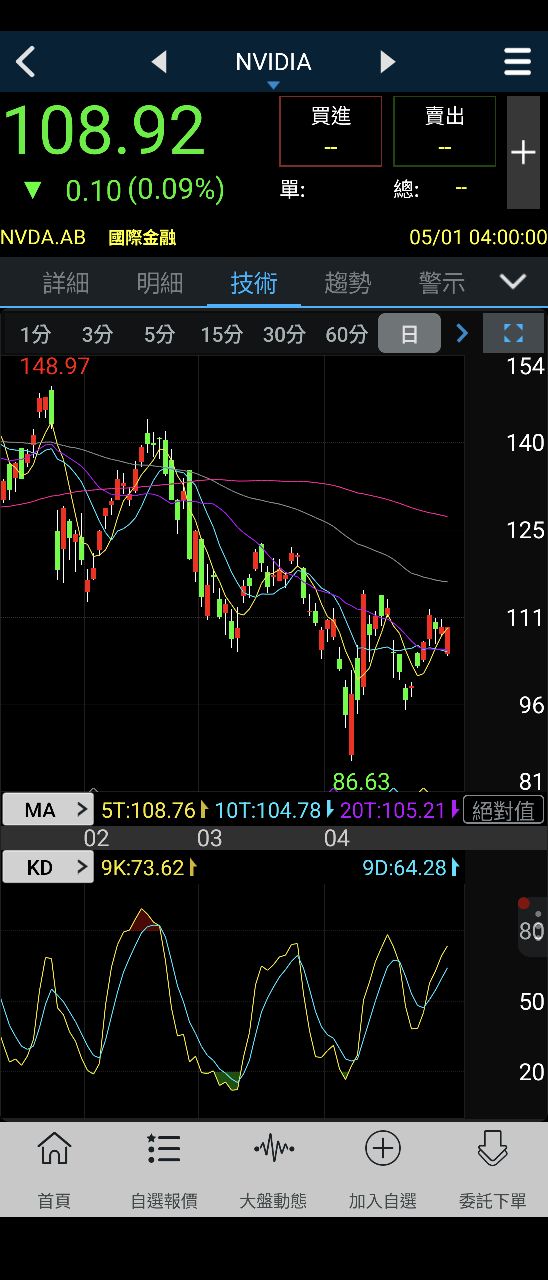Switch to the 明細 tab

tap(160, 283)
